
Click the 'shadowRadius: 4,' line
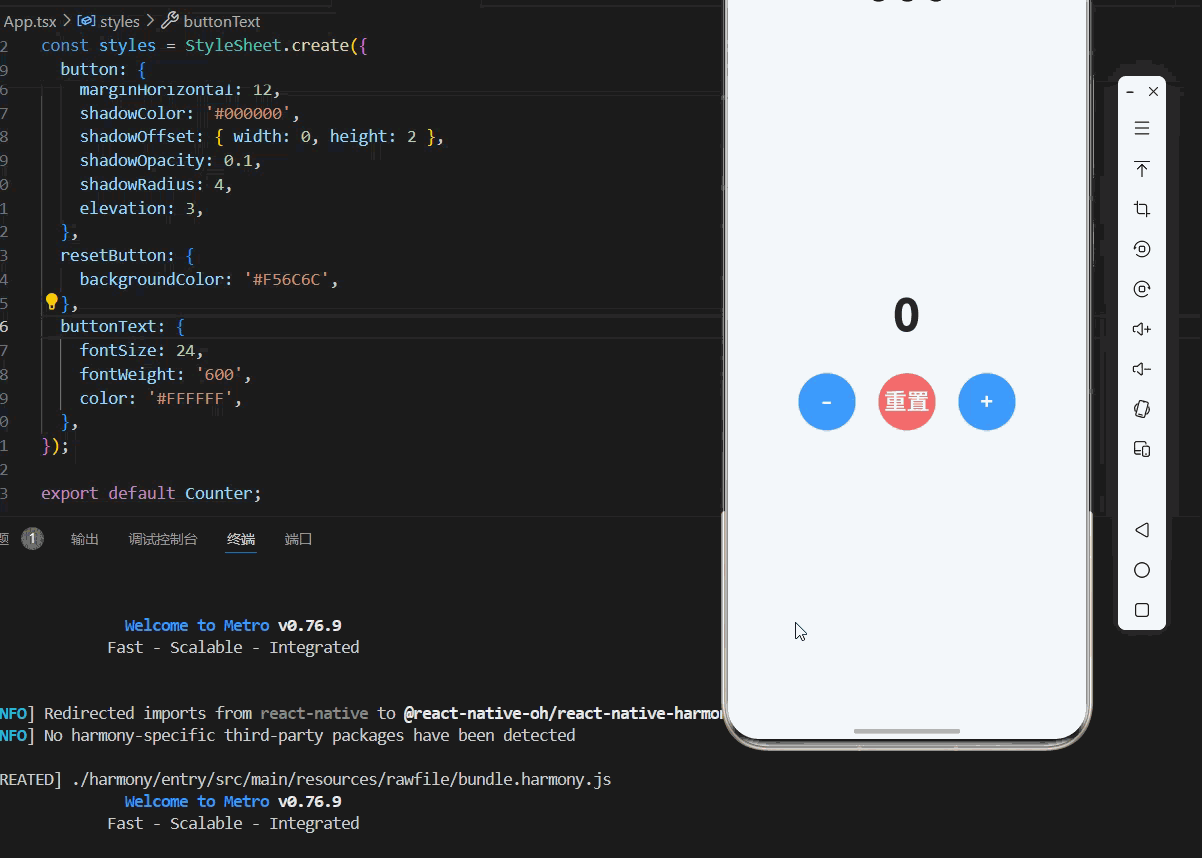[156, 184]
